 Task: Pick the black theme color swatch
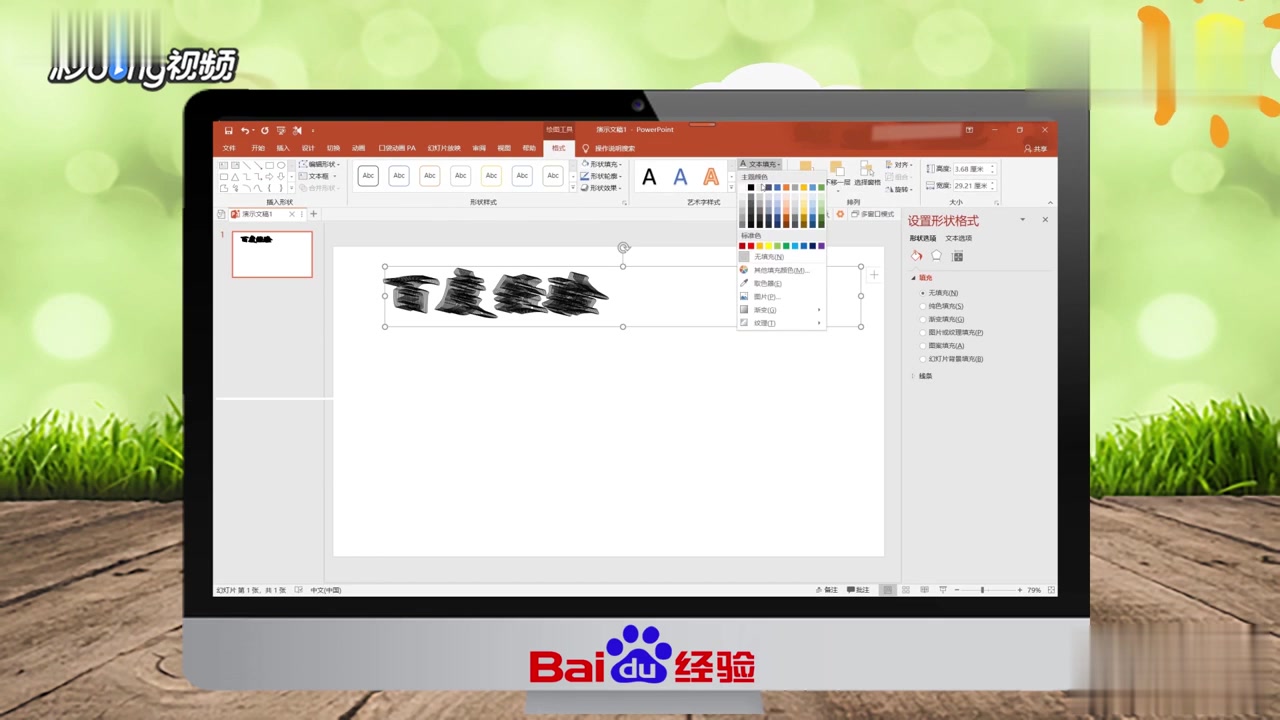750,187
